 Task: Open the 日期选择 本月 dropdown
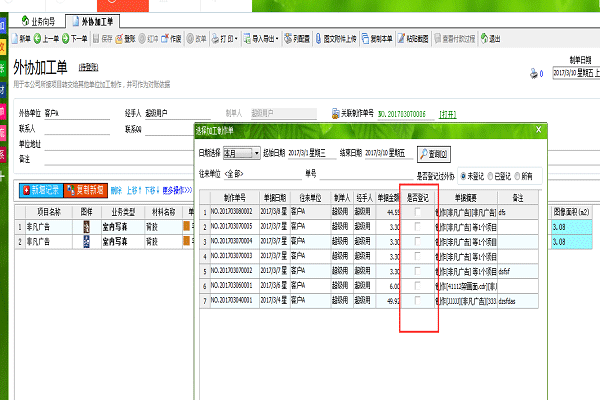click(x=257, y=153)
